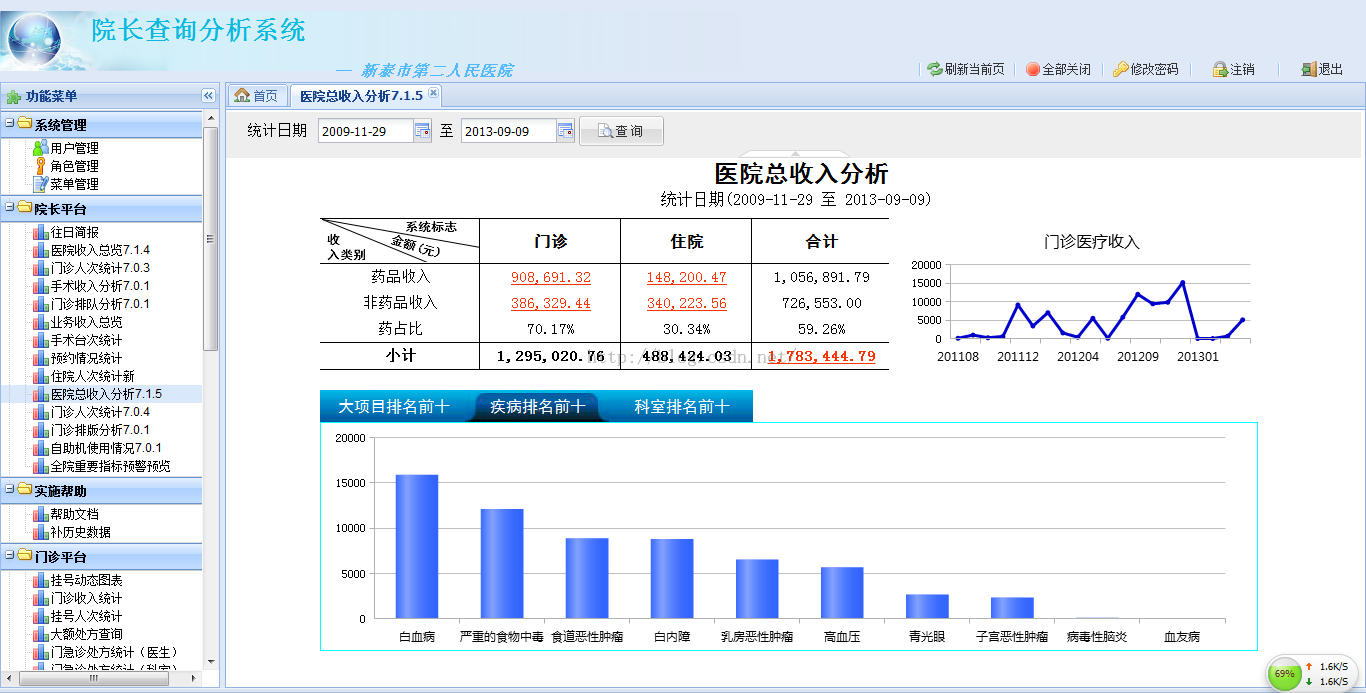Open 自助机使用情况7.0.1 report

(106, 448)
